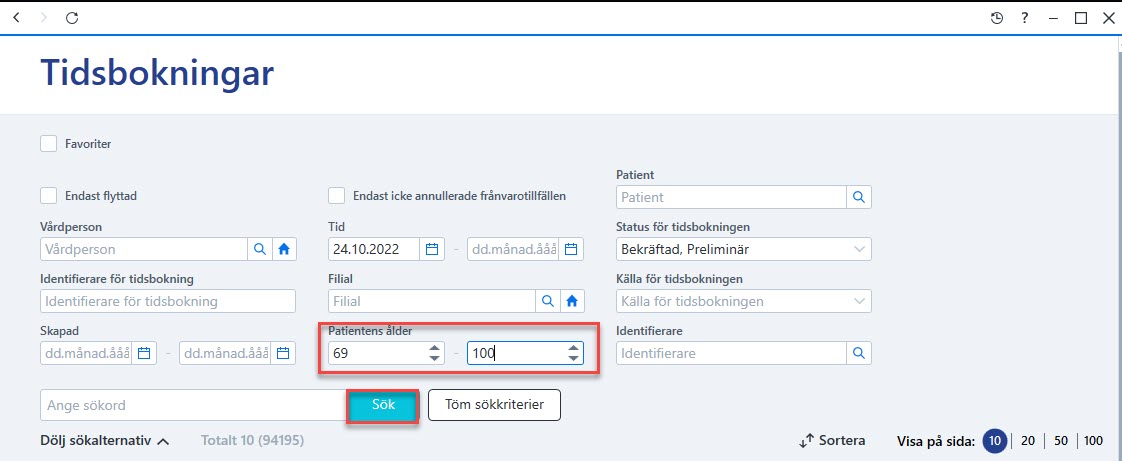Collapse search options via Dölj sökalternativ
This screenshot has width=1122, height=461.
point(104,440)
